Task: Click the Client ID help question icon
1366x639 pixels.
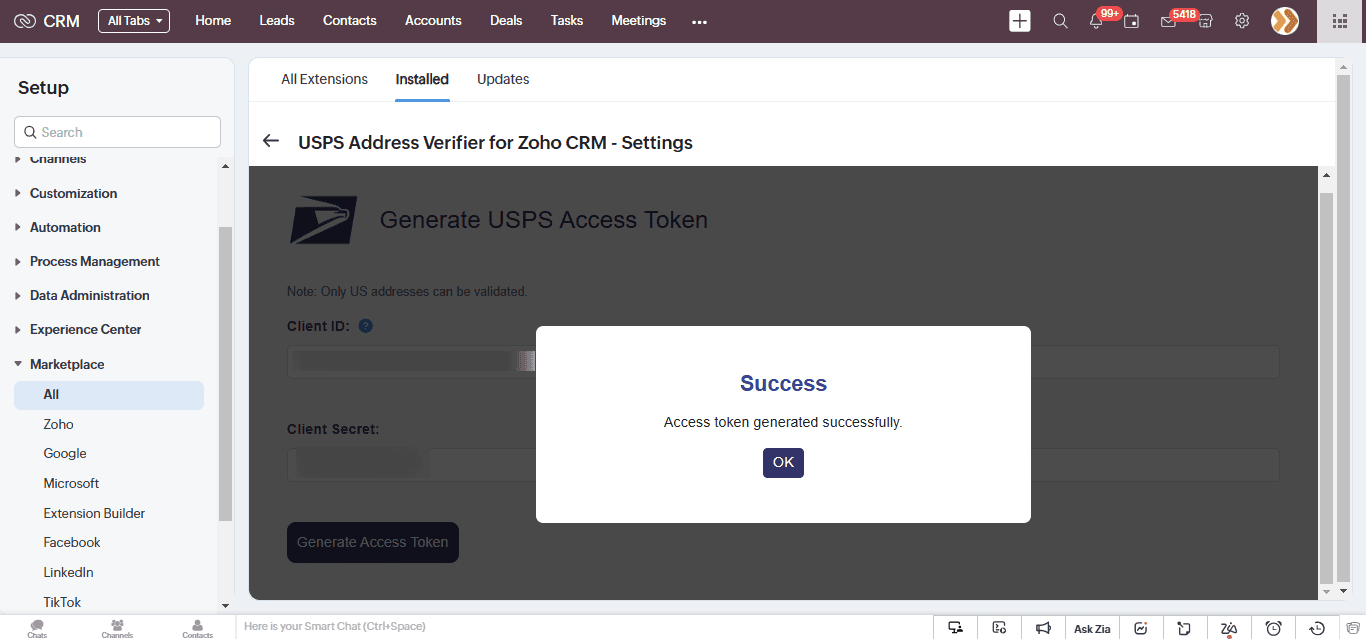Action: (x=366, y=326)
